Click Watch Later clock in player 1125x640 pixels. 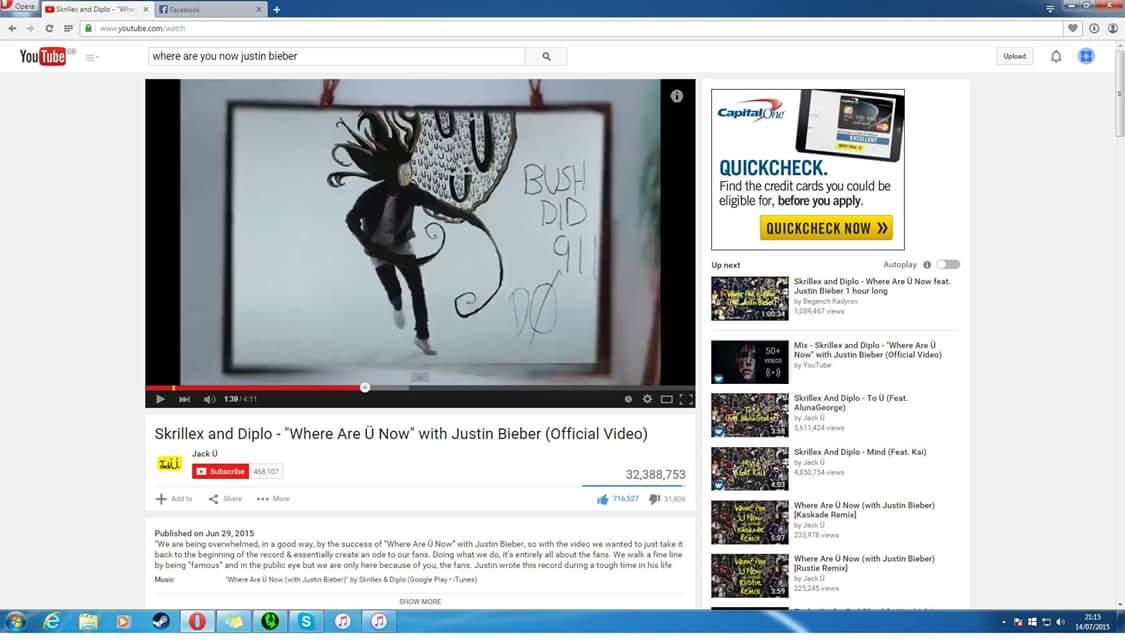click(x=628, y=399)
